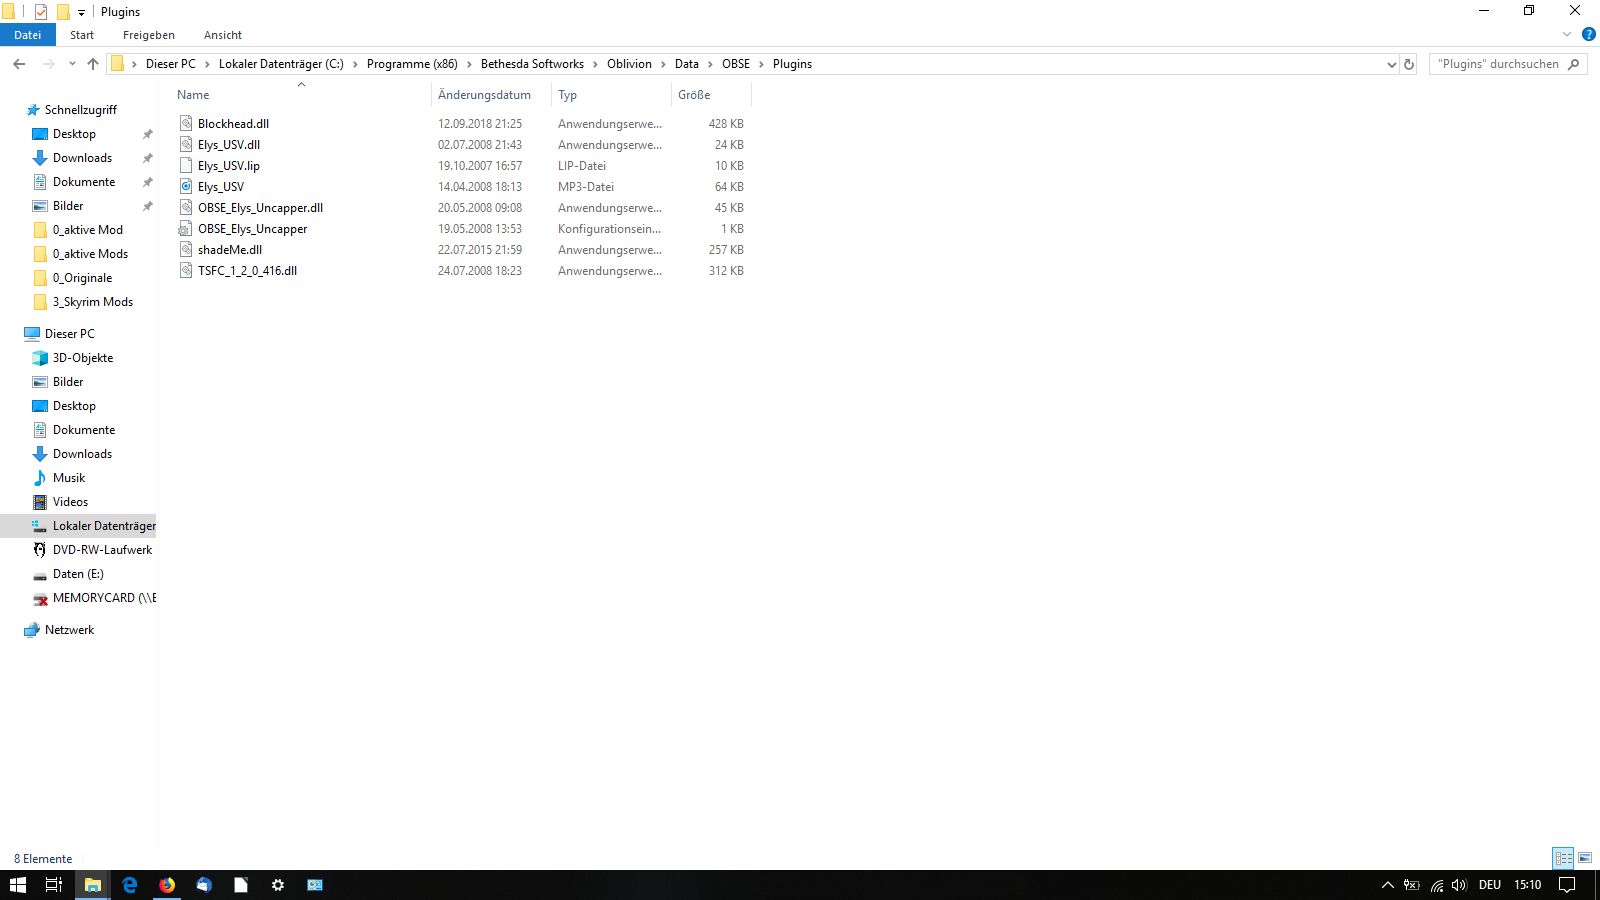1600x900 pixels.
Task: Open the address bar history dropdown
Action: pos(1391,64)
